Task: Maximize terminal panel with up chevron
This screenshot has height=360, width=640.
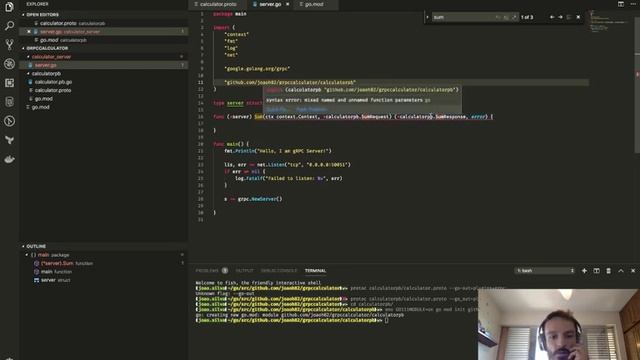Action: [x=621, y=271]
